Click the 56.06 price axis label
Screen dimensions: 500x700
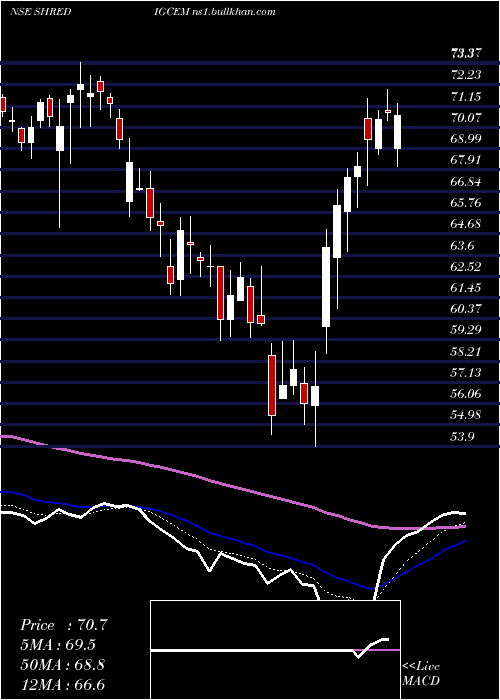point(466,394)
